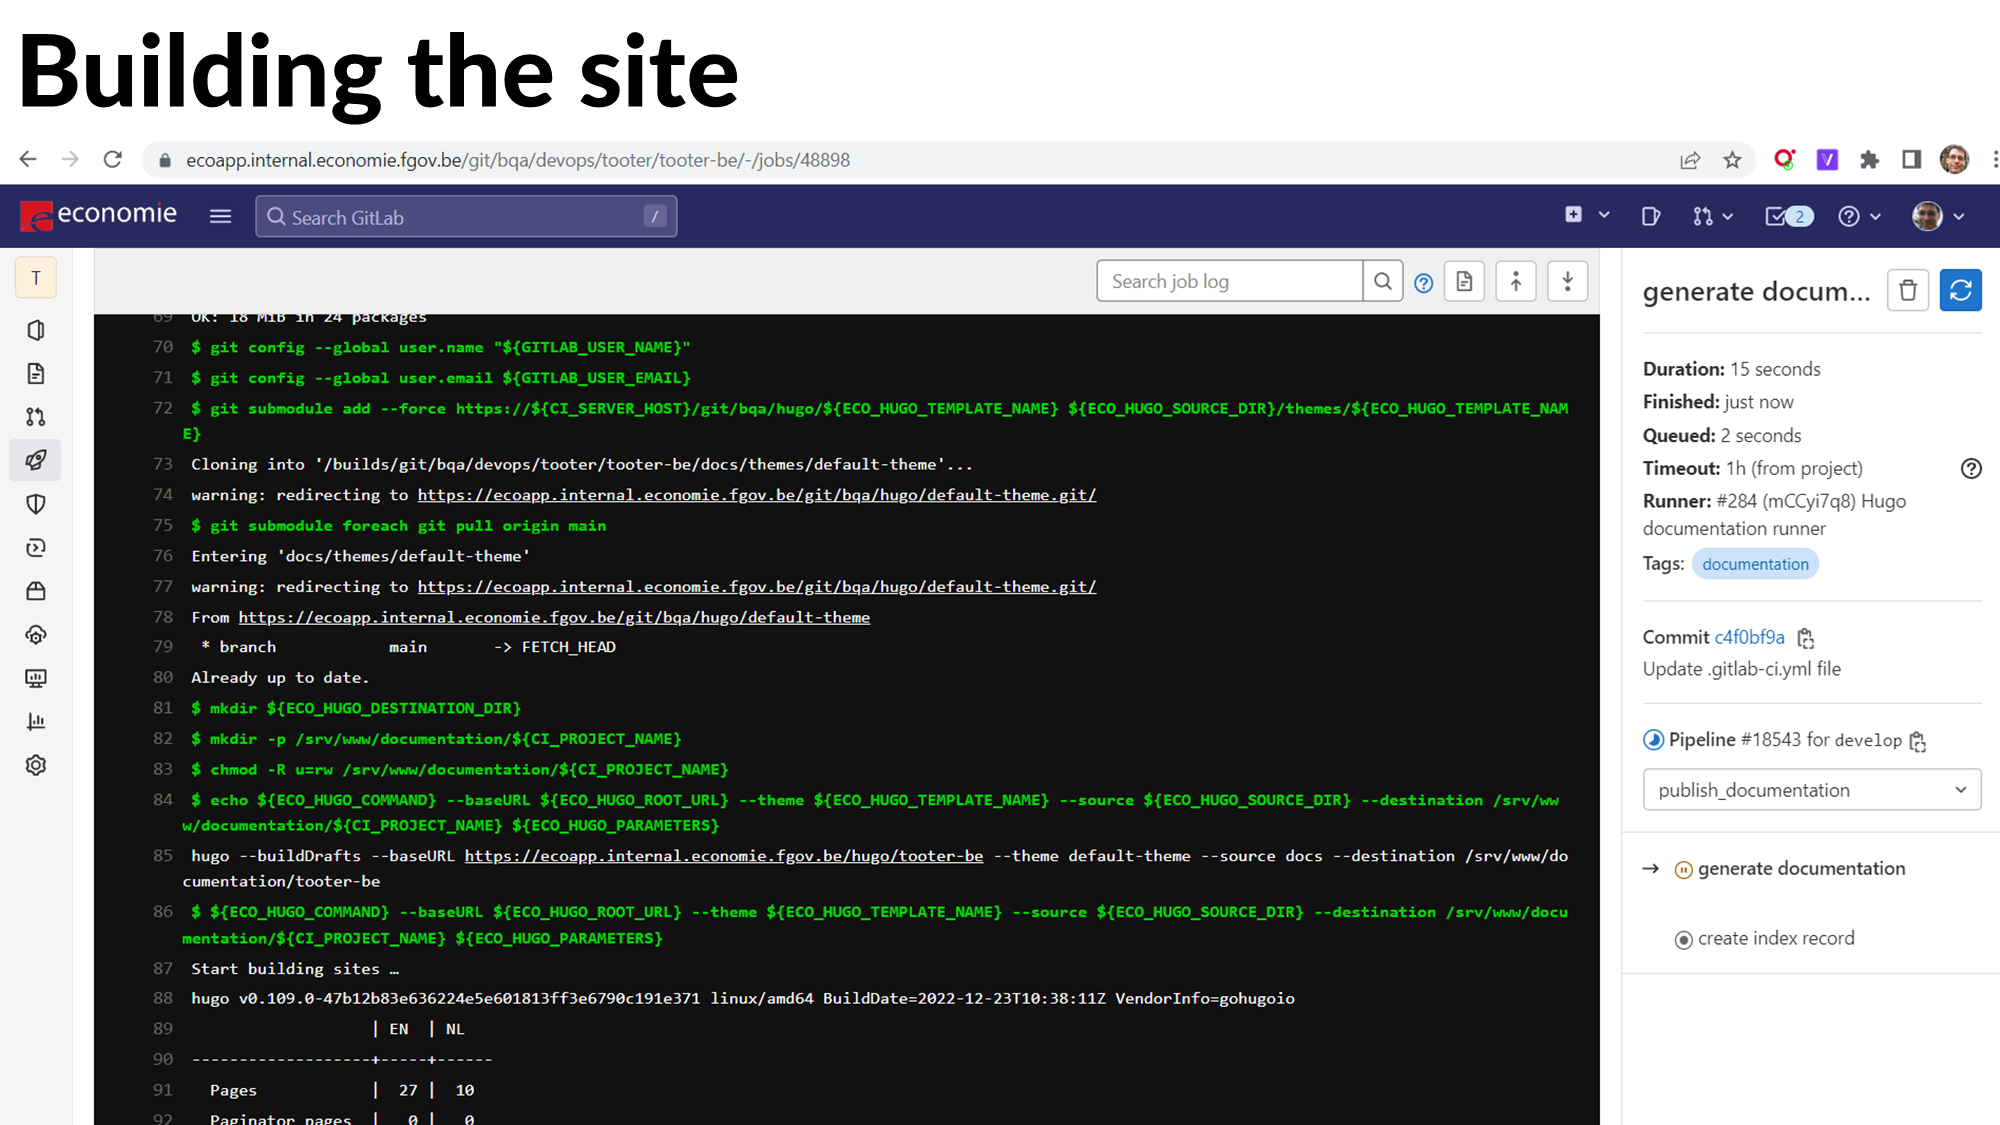Expand the help menu dropdown
The width and height of the screenshot is (2000, 1125).
[x=1859, y=216]
